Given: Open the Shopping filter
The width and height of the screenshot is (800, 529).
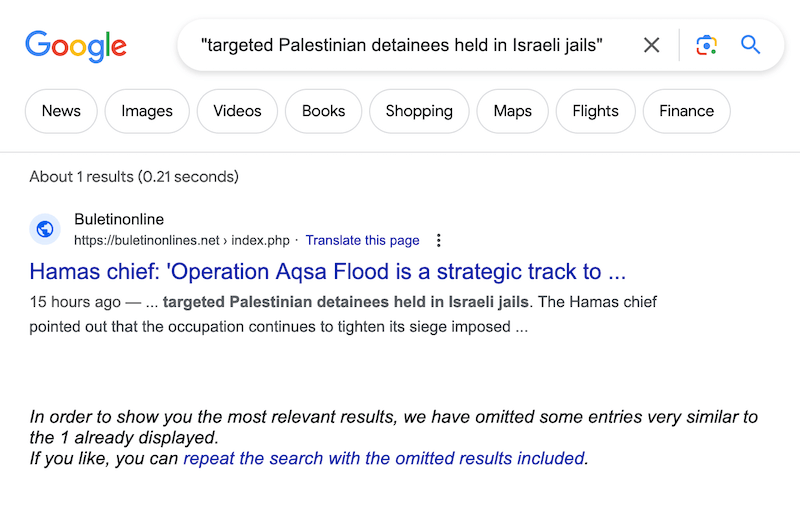Looking at the screenshot, I should pyautogui.click(x=419, y=111).
